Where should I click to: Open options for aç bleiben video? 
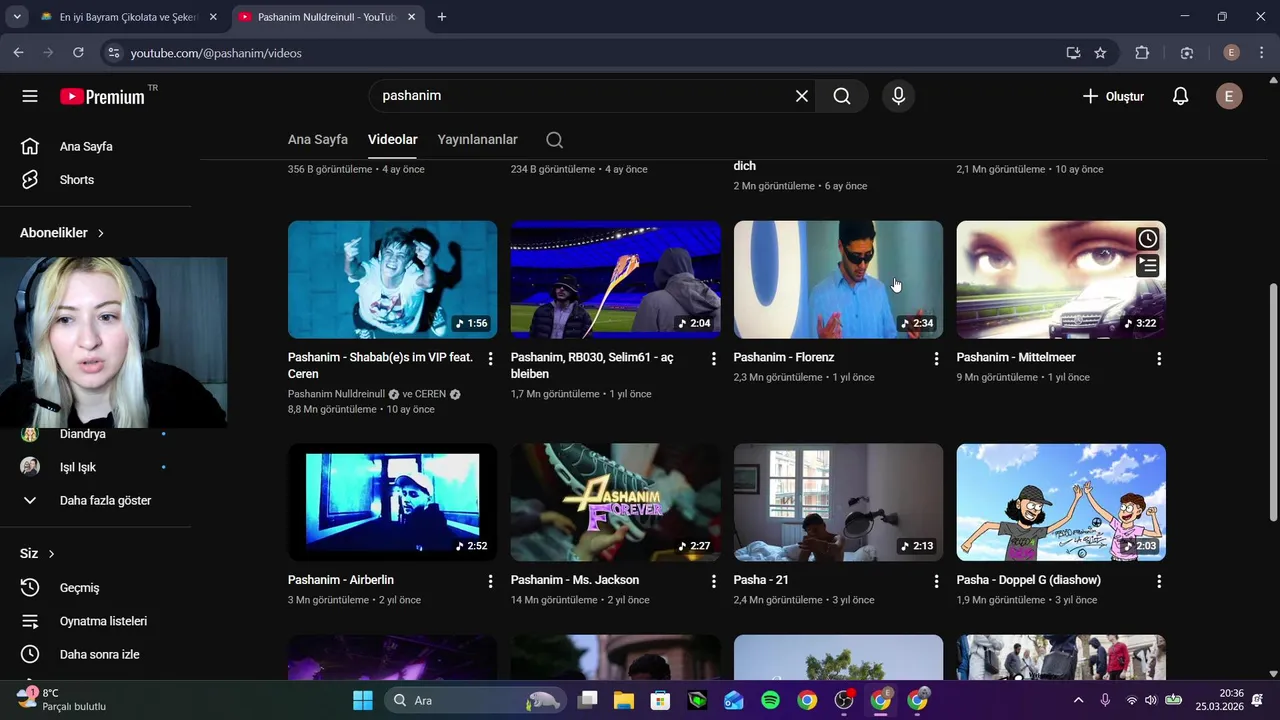click(x=713, y=358)
